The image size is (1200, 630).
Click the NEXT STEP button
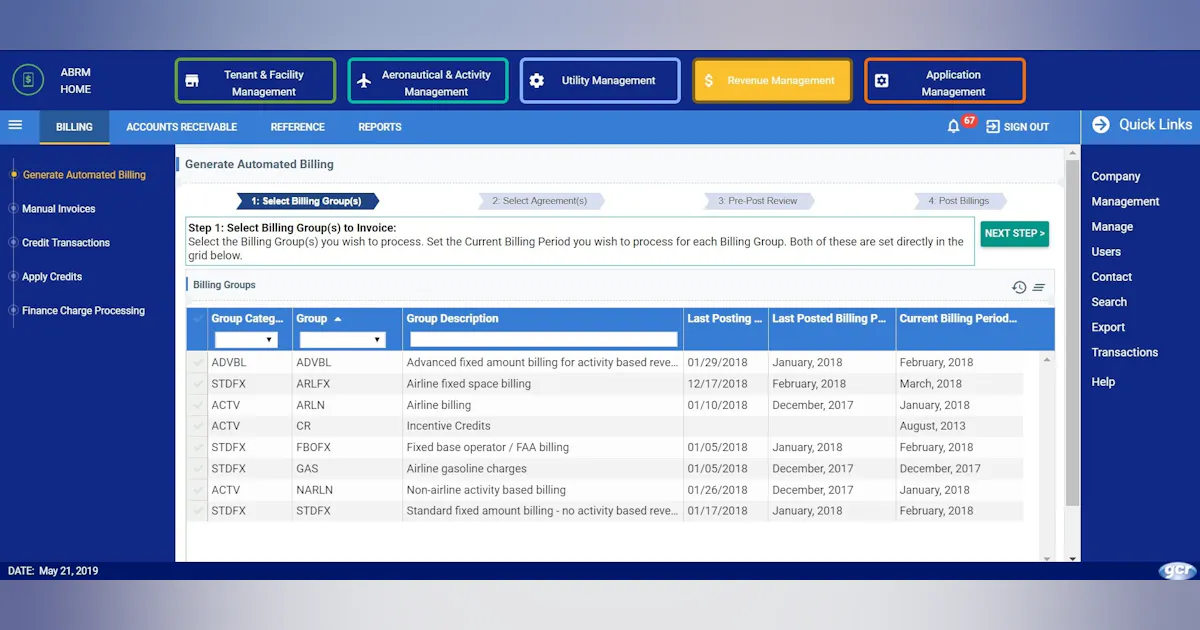point(1014,234)
